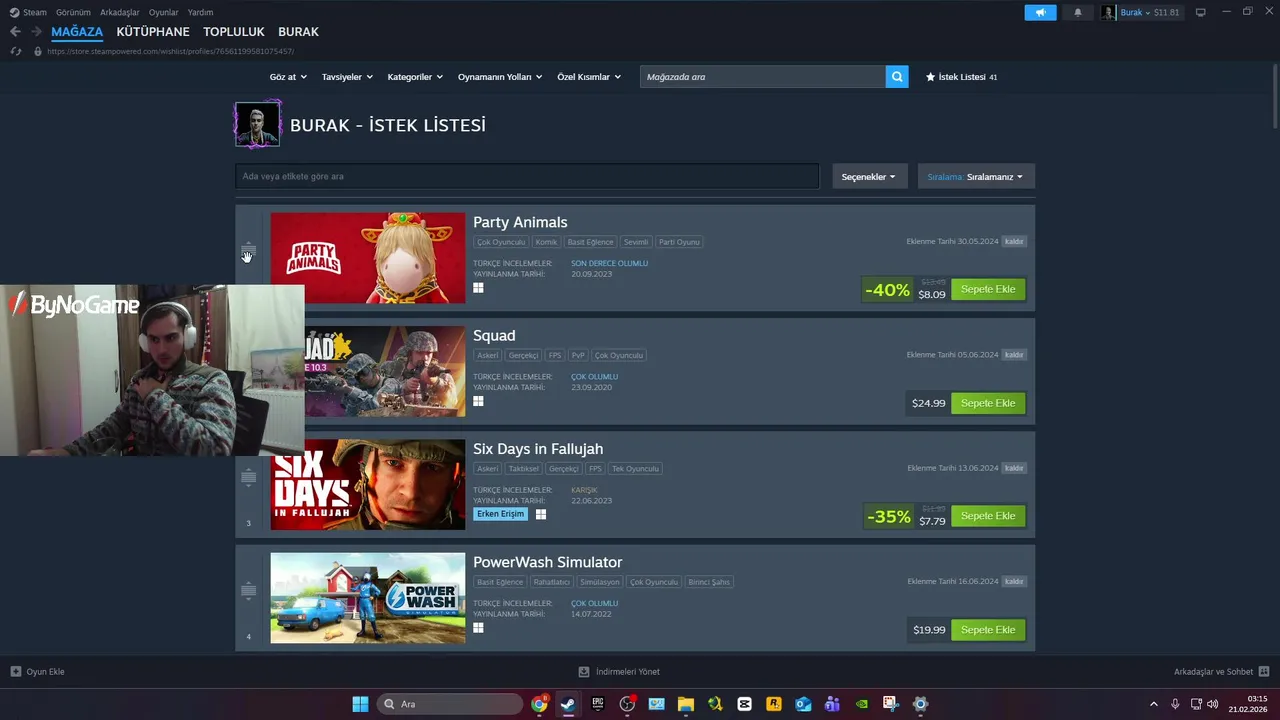1280x720 pixels.
Task: Expand Göz at dropdown
Action: (287, 77)
